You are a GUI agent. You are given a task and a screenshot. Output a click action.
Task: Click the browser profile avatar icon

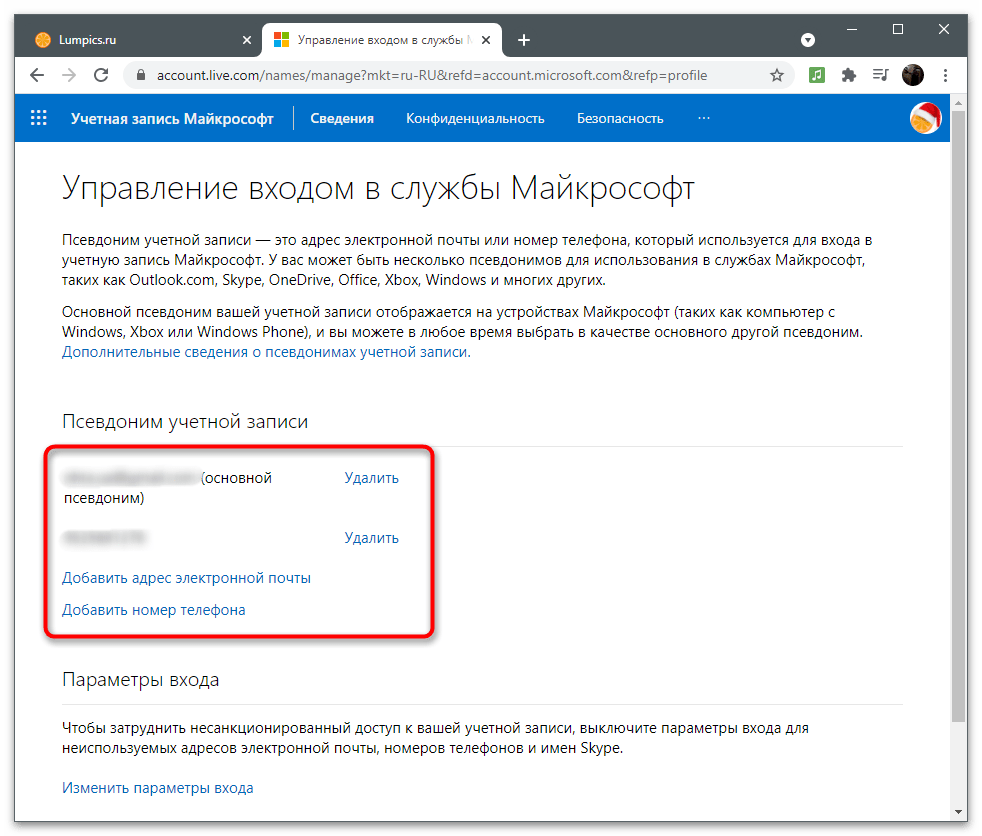(x=912, y=75)
